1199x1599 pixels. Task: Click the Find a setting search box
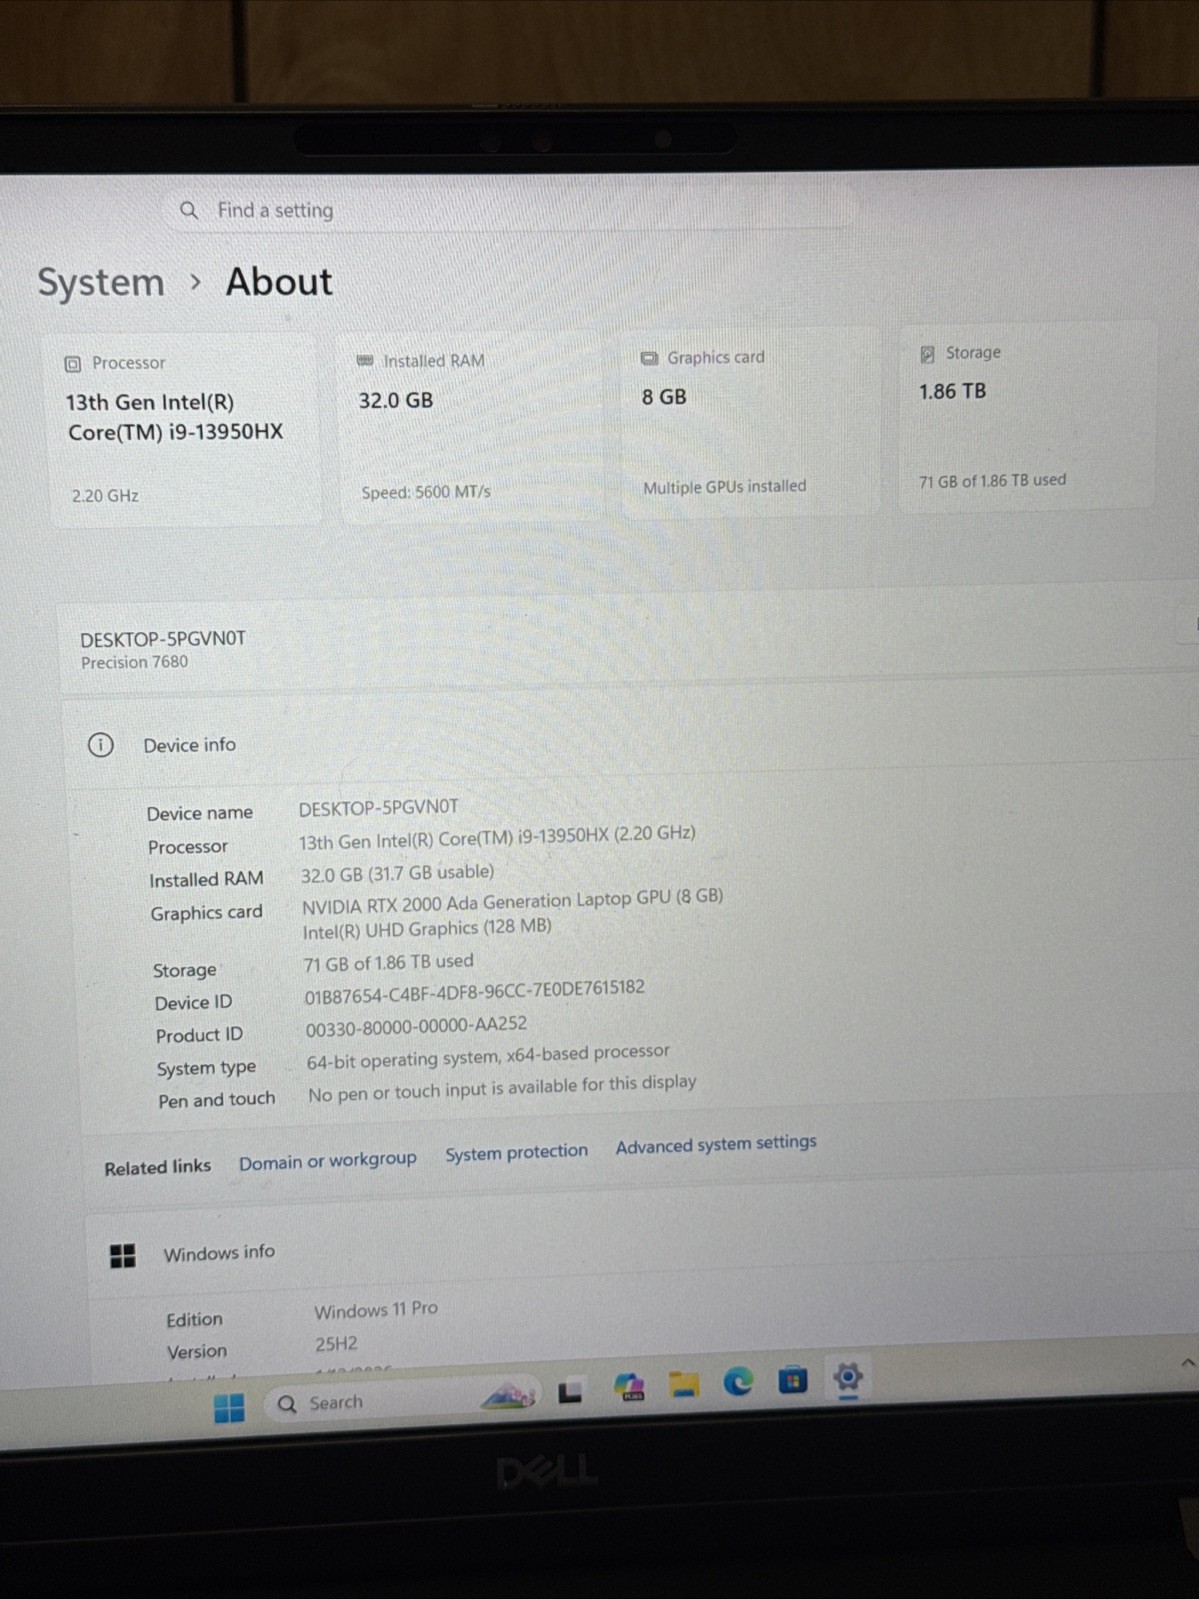(x=510, y=209)
